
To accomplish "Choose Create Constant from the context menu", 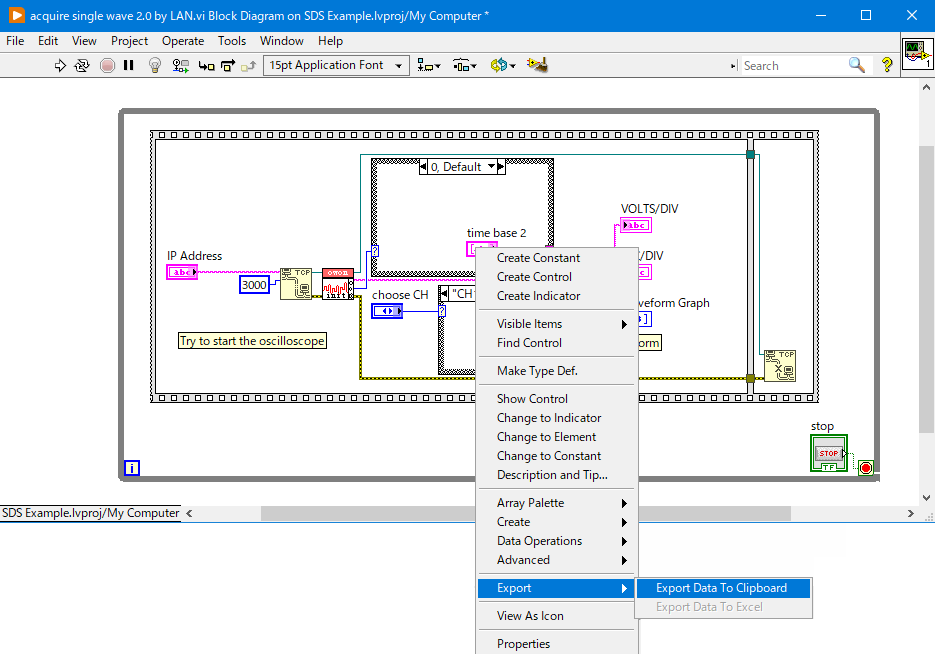I will [557, 258].
